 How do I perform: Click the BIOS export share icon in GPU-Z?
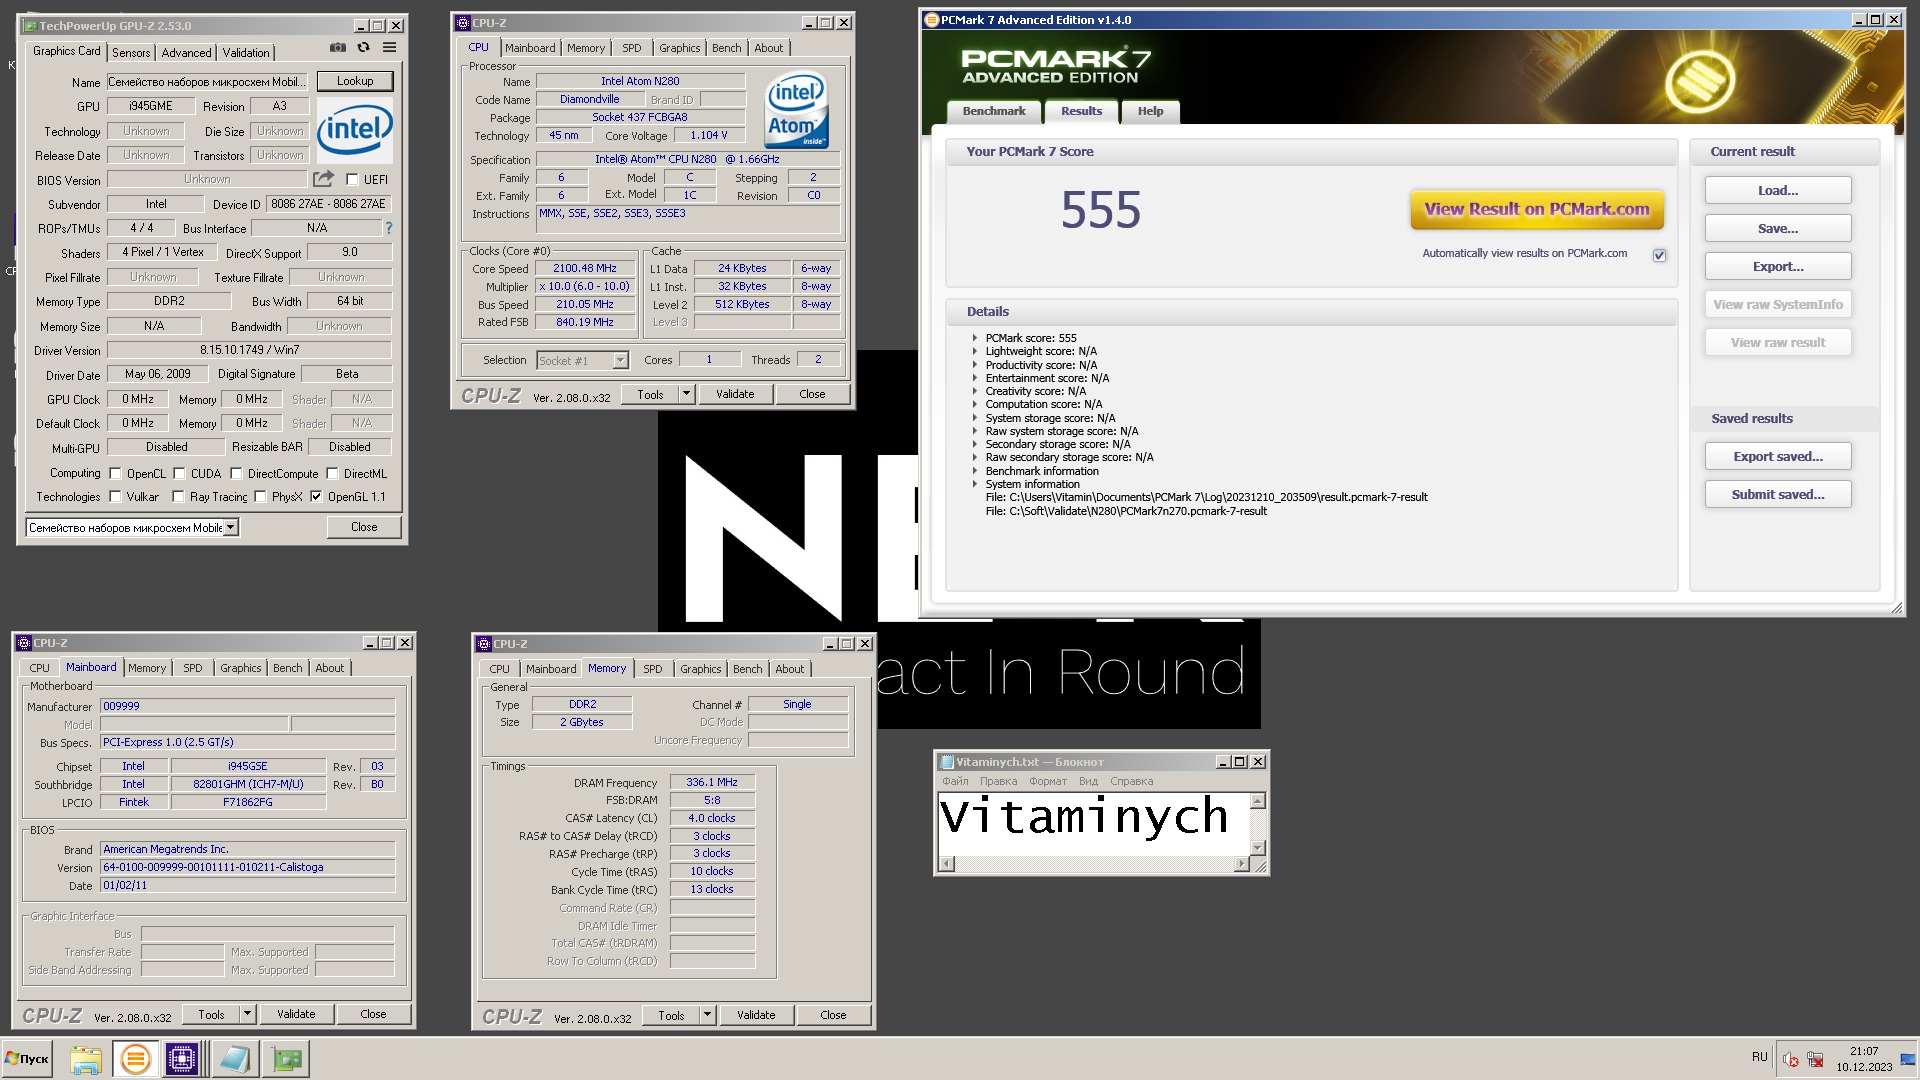323,179
